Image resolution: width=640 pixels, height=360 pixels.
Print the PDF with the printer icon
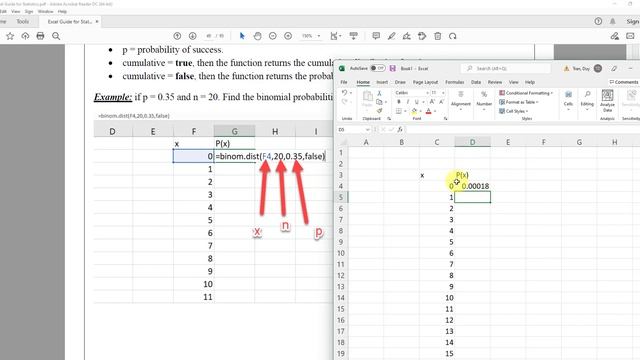pyautogui.click(x=40, y=36)
